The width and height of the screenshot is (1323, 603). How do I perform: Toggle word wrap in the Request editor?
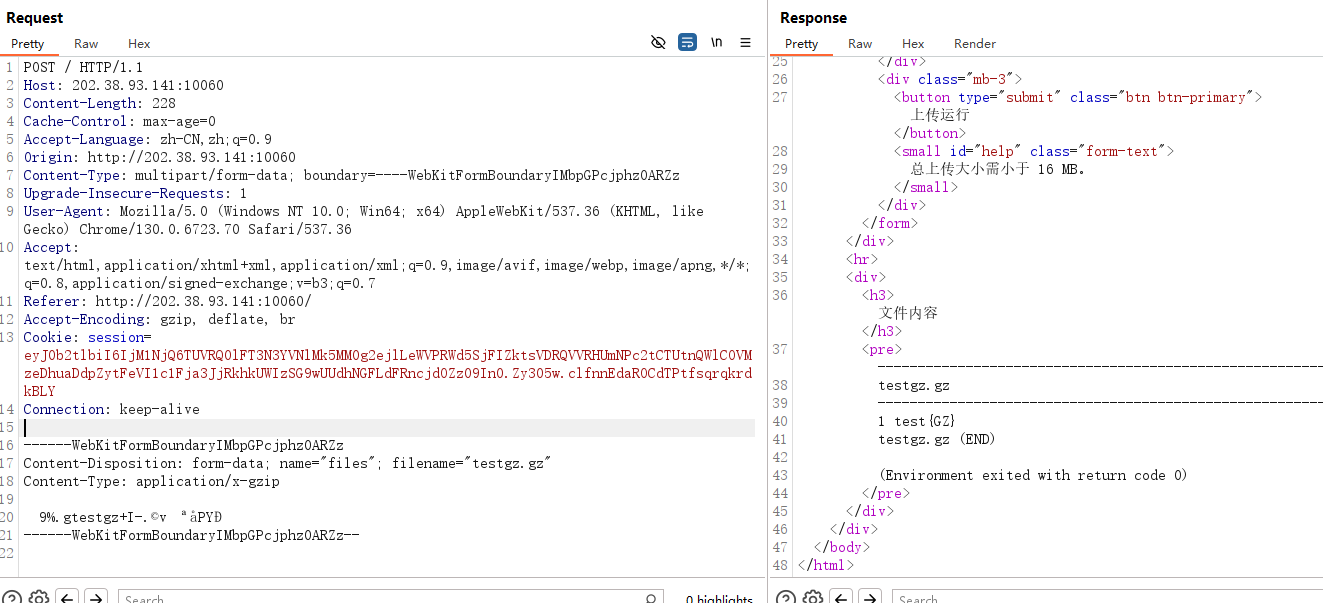pos(687,42)
